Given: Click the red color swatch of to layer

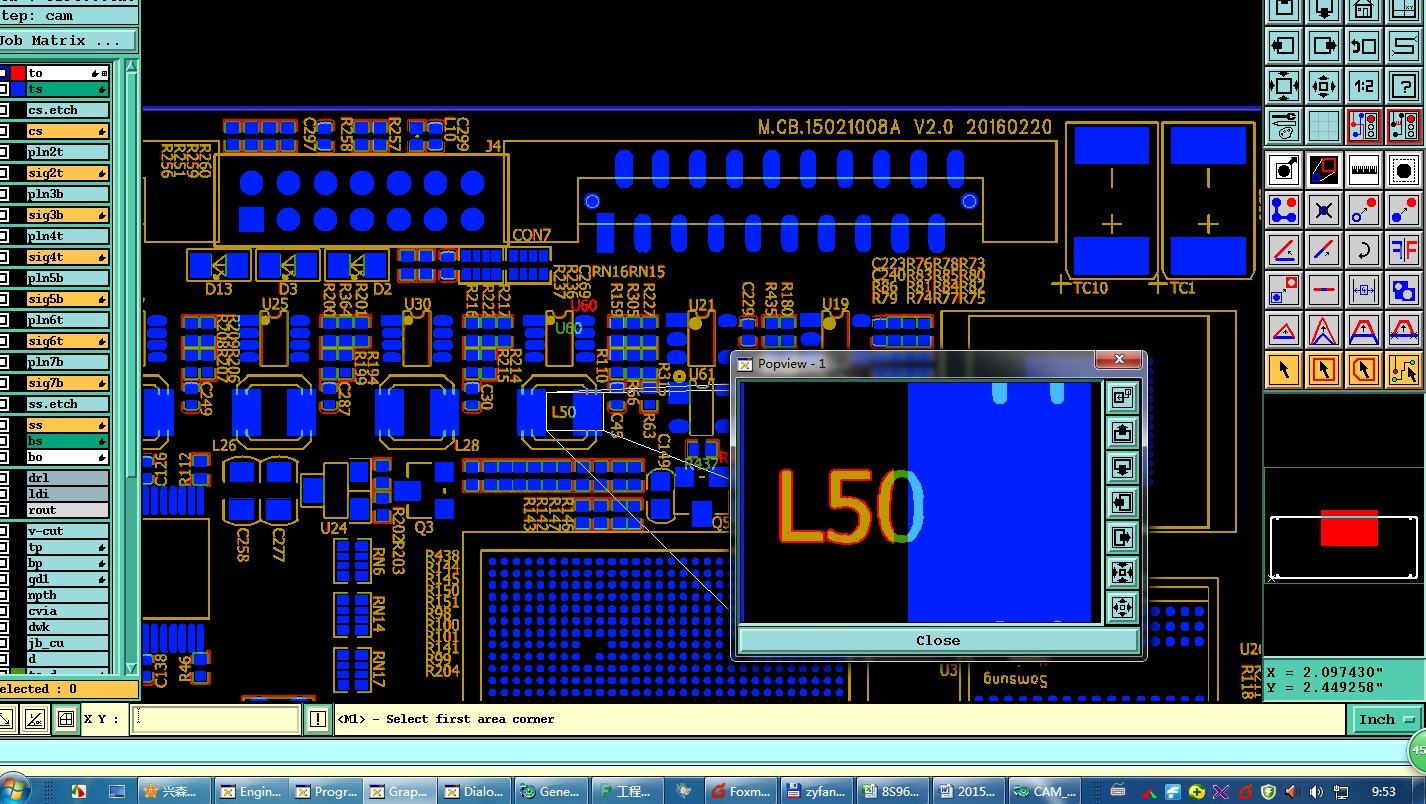Looking at the screenshot, I should (17, 73).
